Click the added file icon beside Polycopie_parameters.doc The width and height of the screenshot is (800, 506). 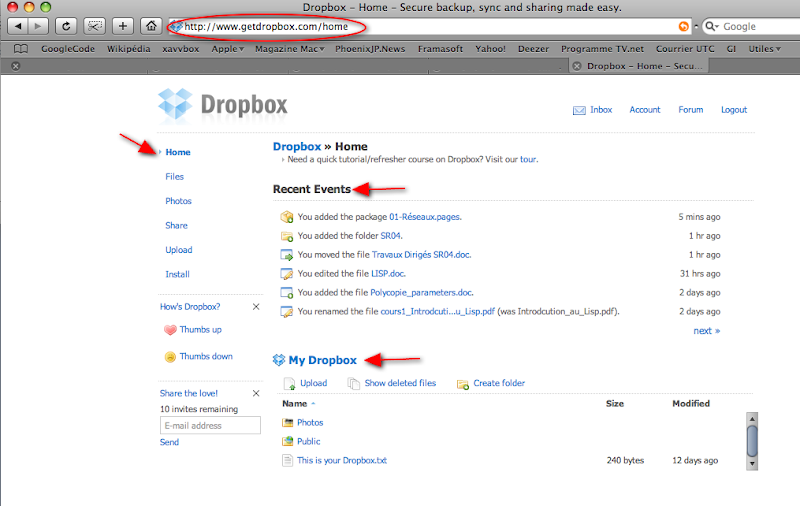287,293
